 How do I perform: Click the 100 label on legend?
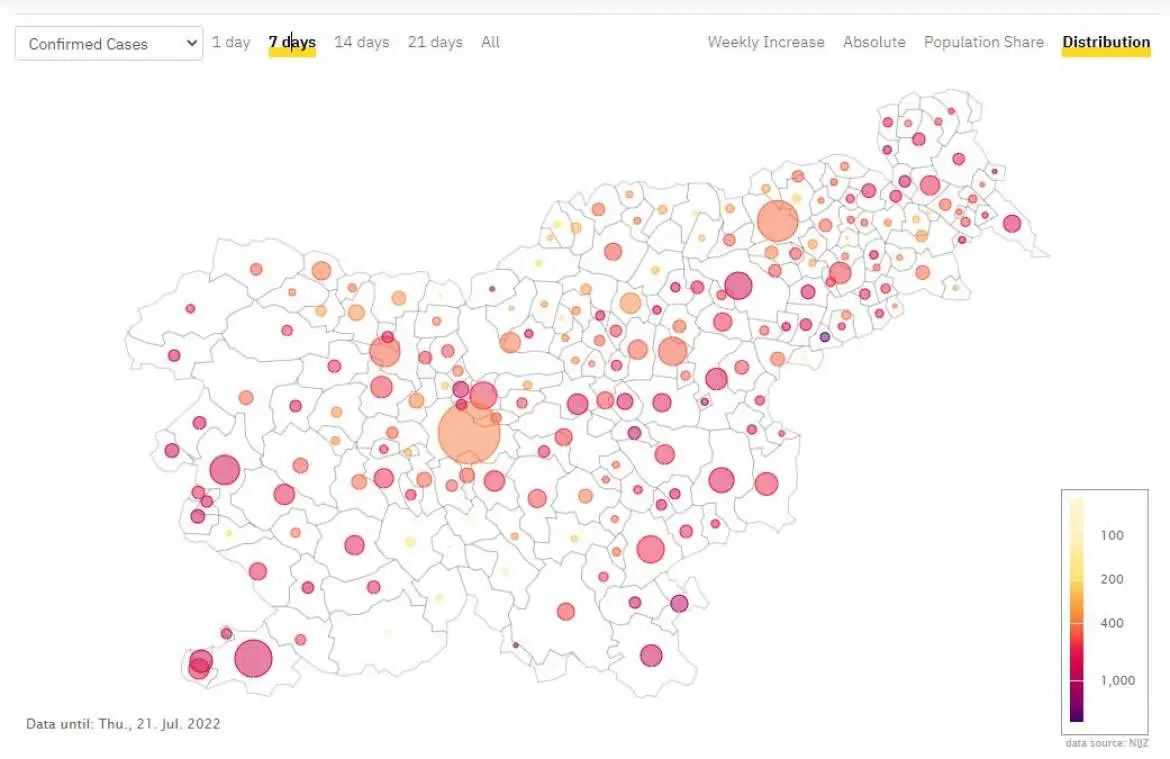coord(1111,535)
